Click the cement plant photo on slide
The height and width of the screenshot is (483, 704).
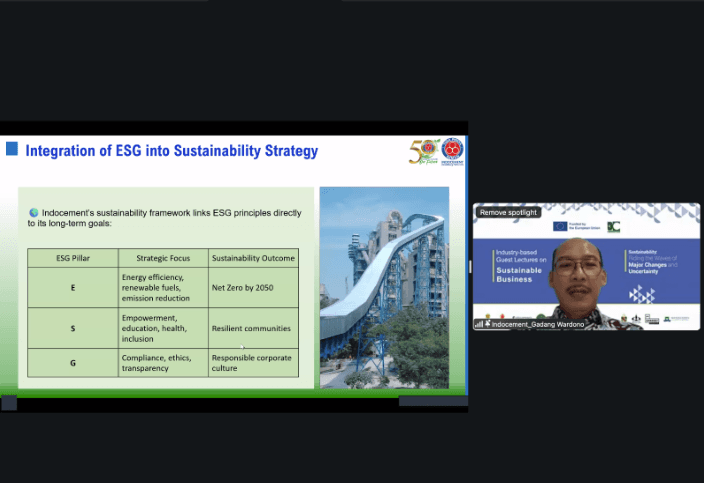pyautogui.click(x=384, y=287)
